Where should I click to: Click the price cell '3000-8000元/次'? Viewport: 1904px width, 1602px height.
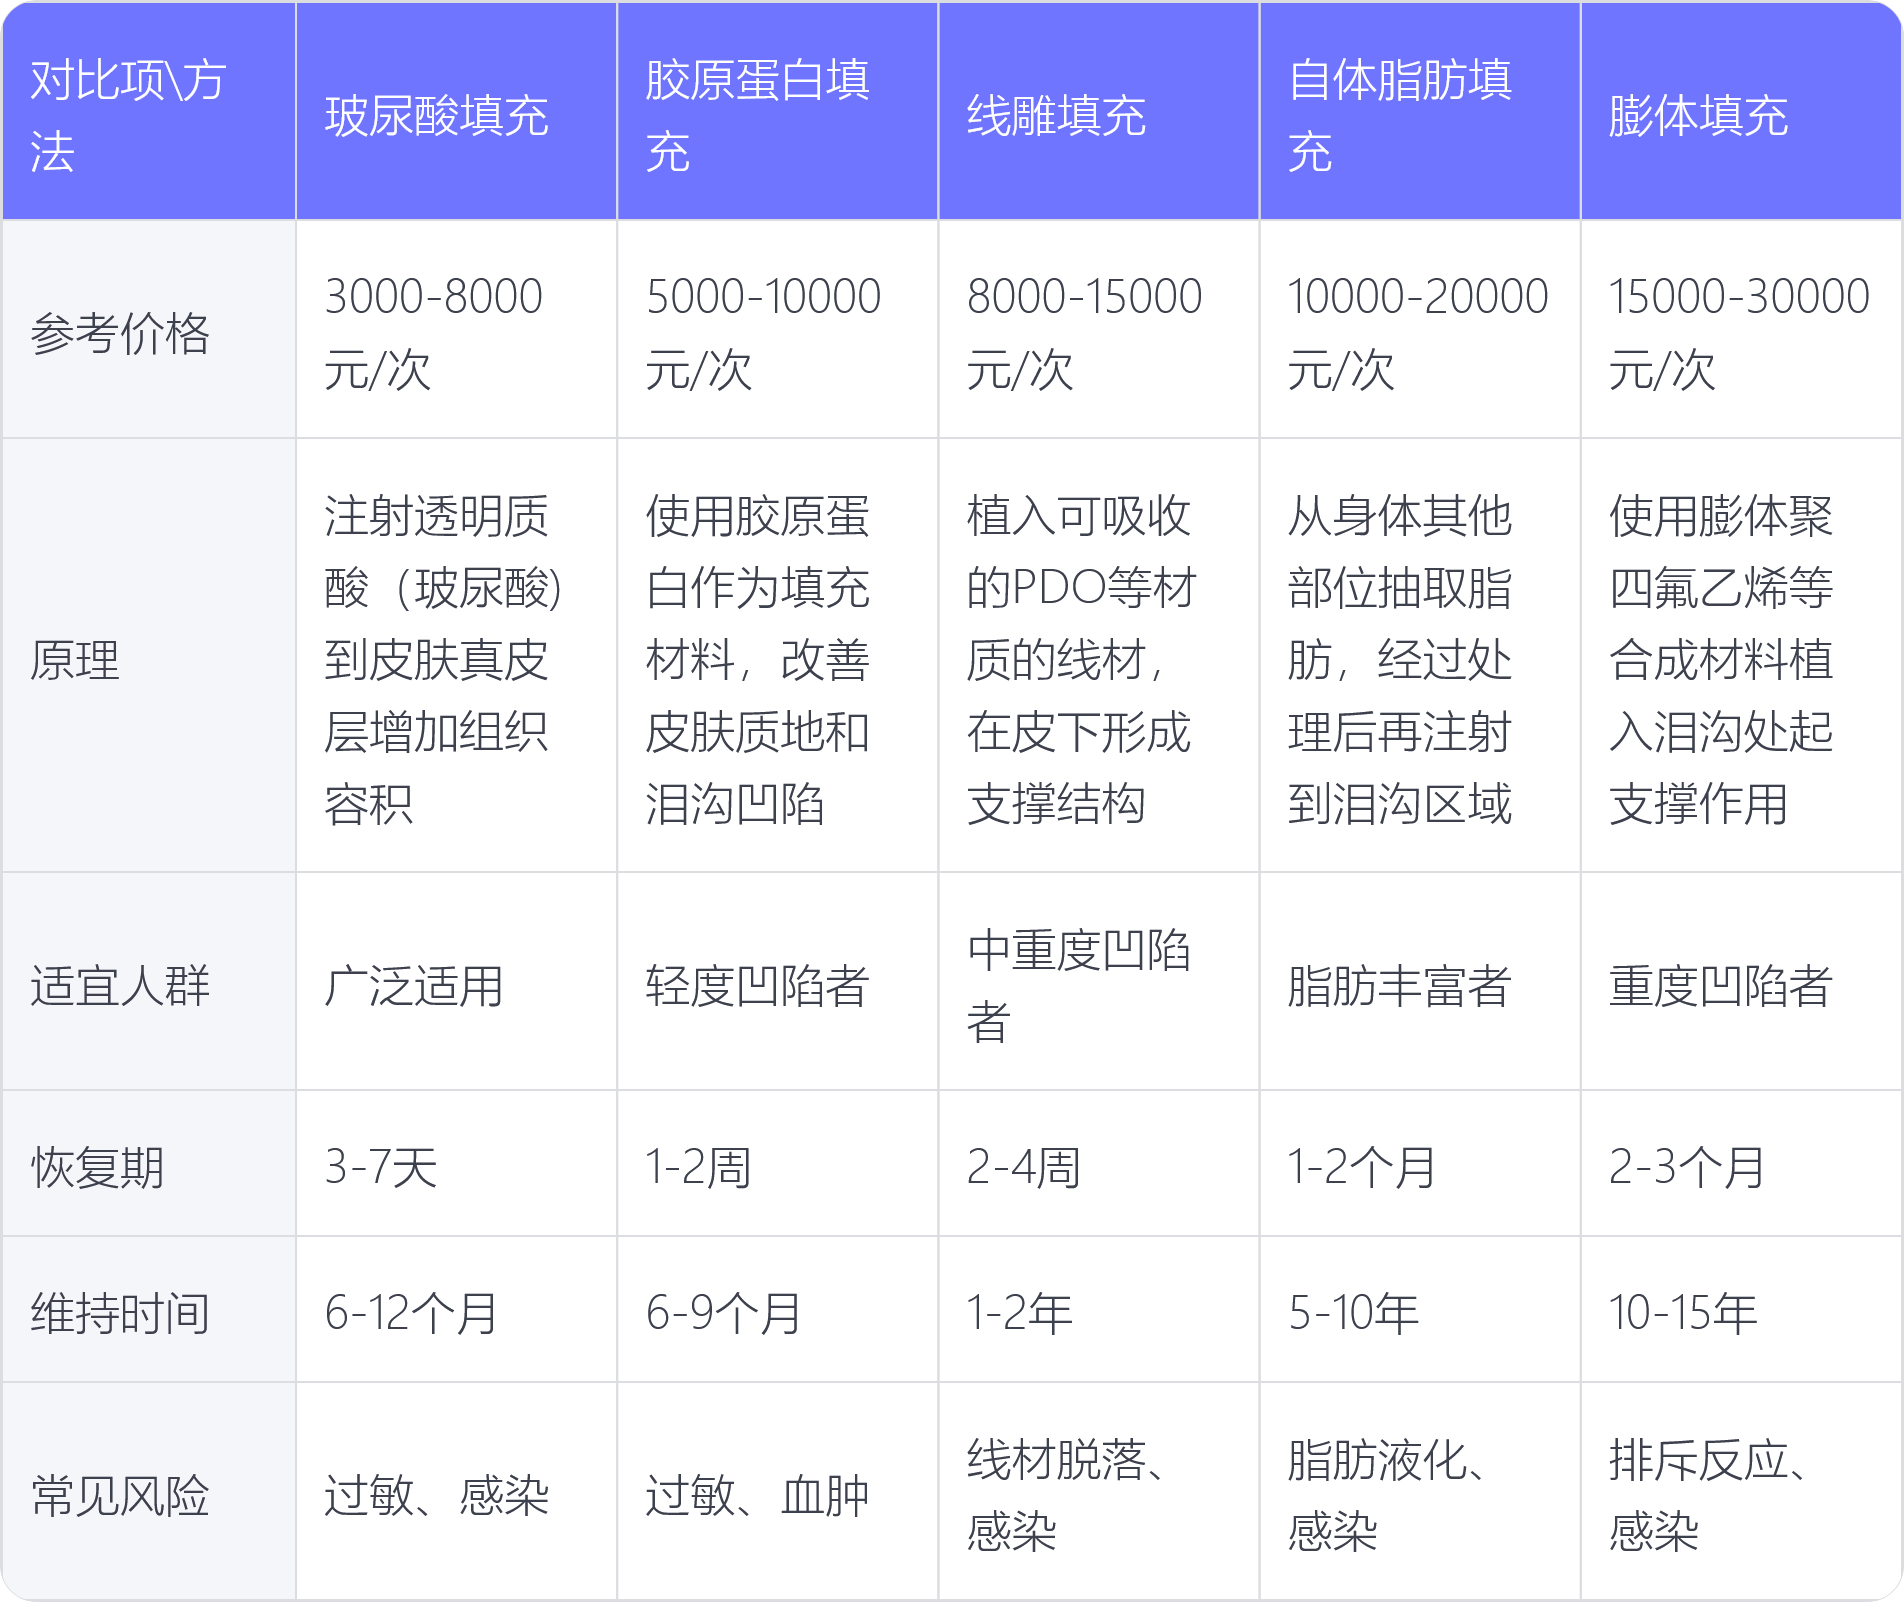pos(456,329)
